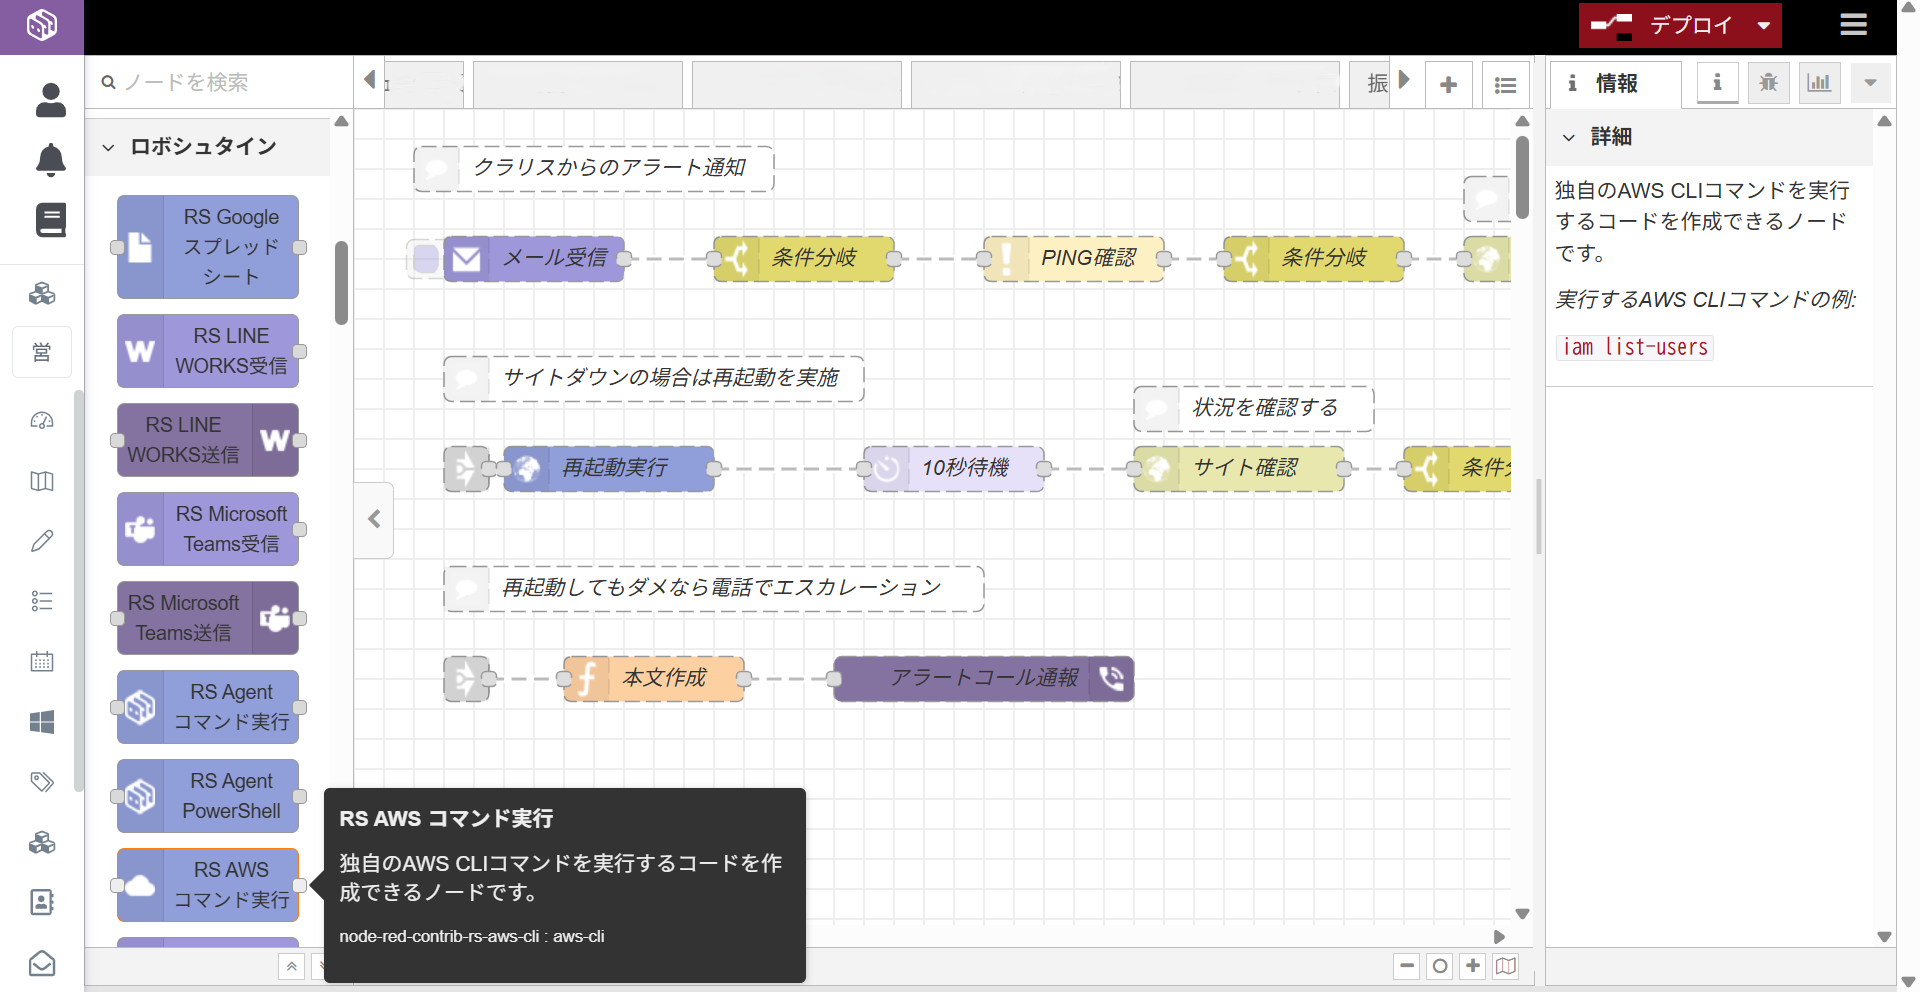Viewport: 1920px width, 992px height.
Task: Open the bulleted list icon in left sidebar
Action: 42,601
